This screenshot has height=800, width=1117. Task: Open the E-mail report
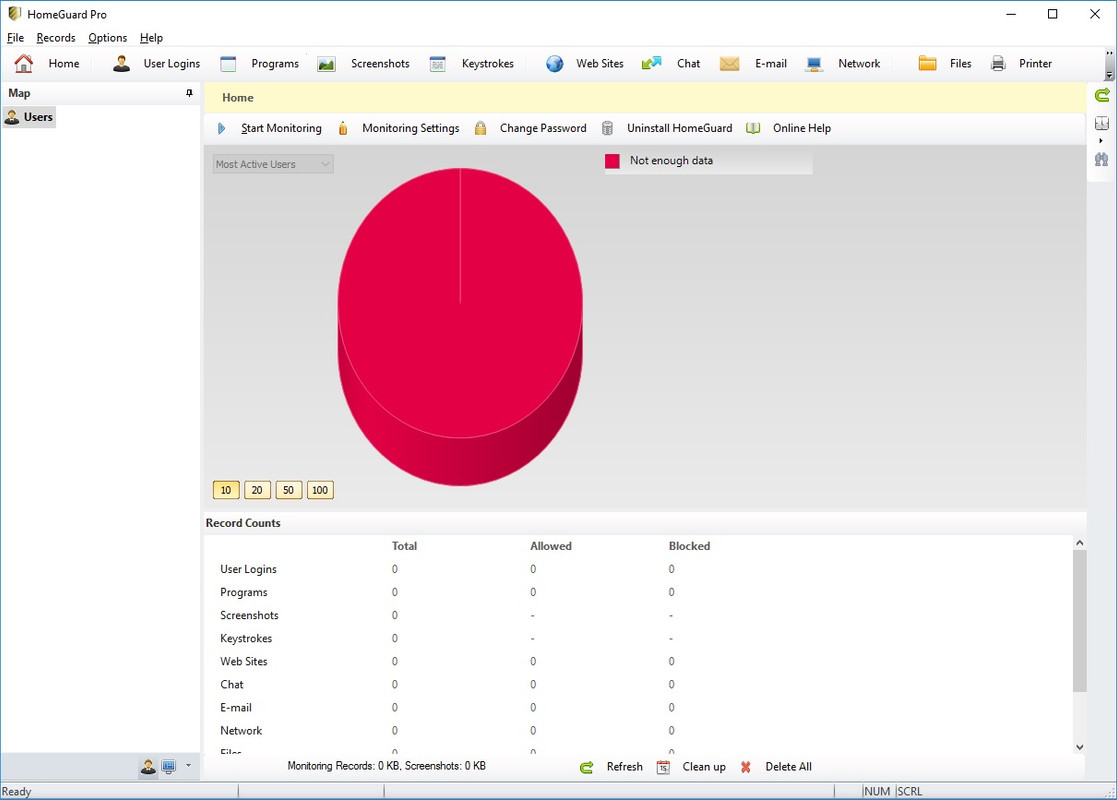tap(753, 63)
